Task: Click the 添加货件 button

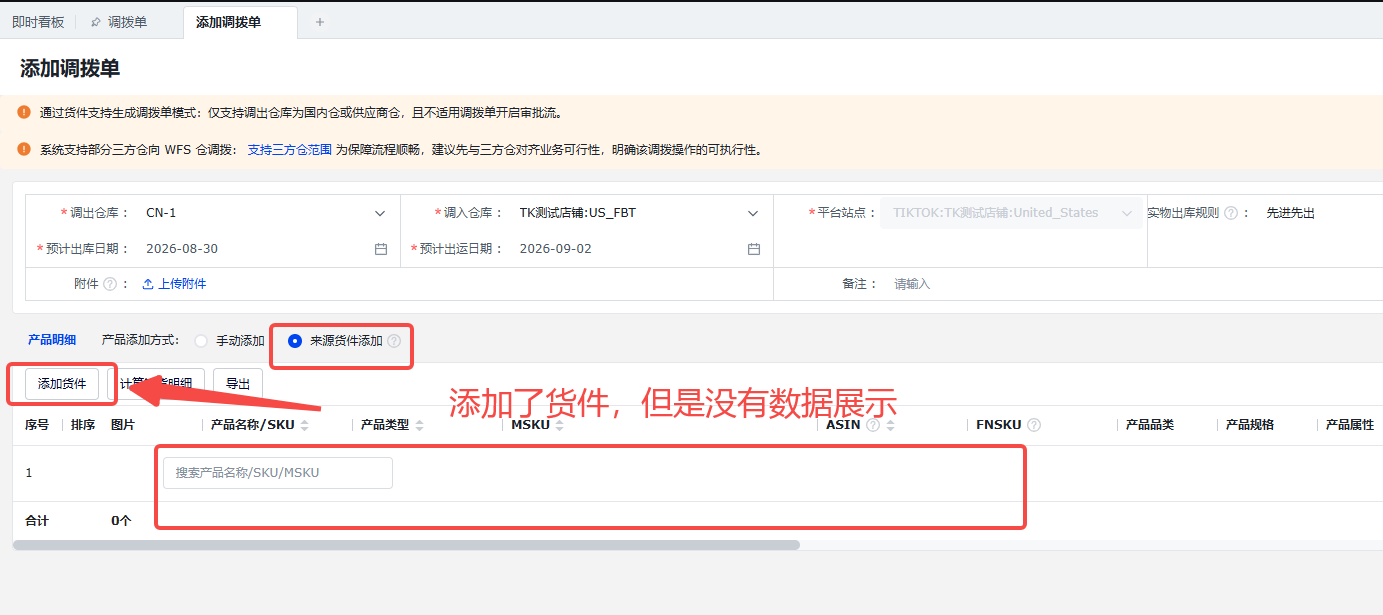Action: click(62, 384)
